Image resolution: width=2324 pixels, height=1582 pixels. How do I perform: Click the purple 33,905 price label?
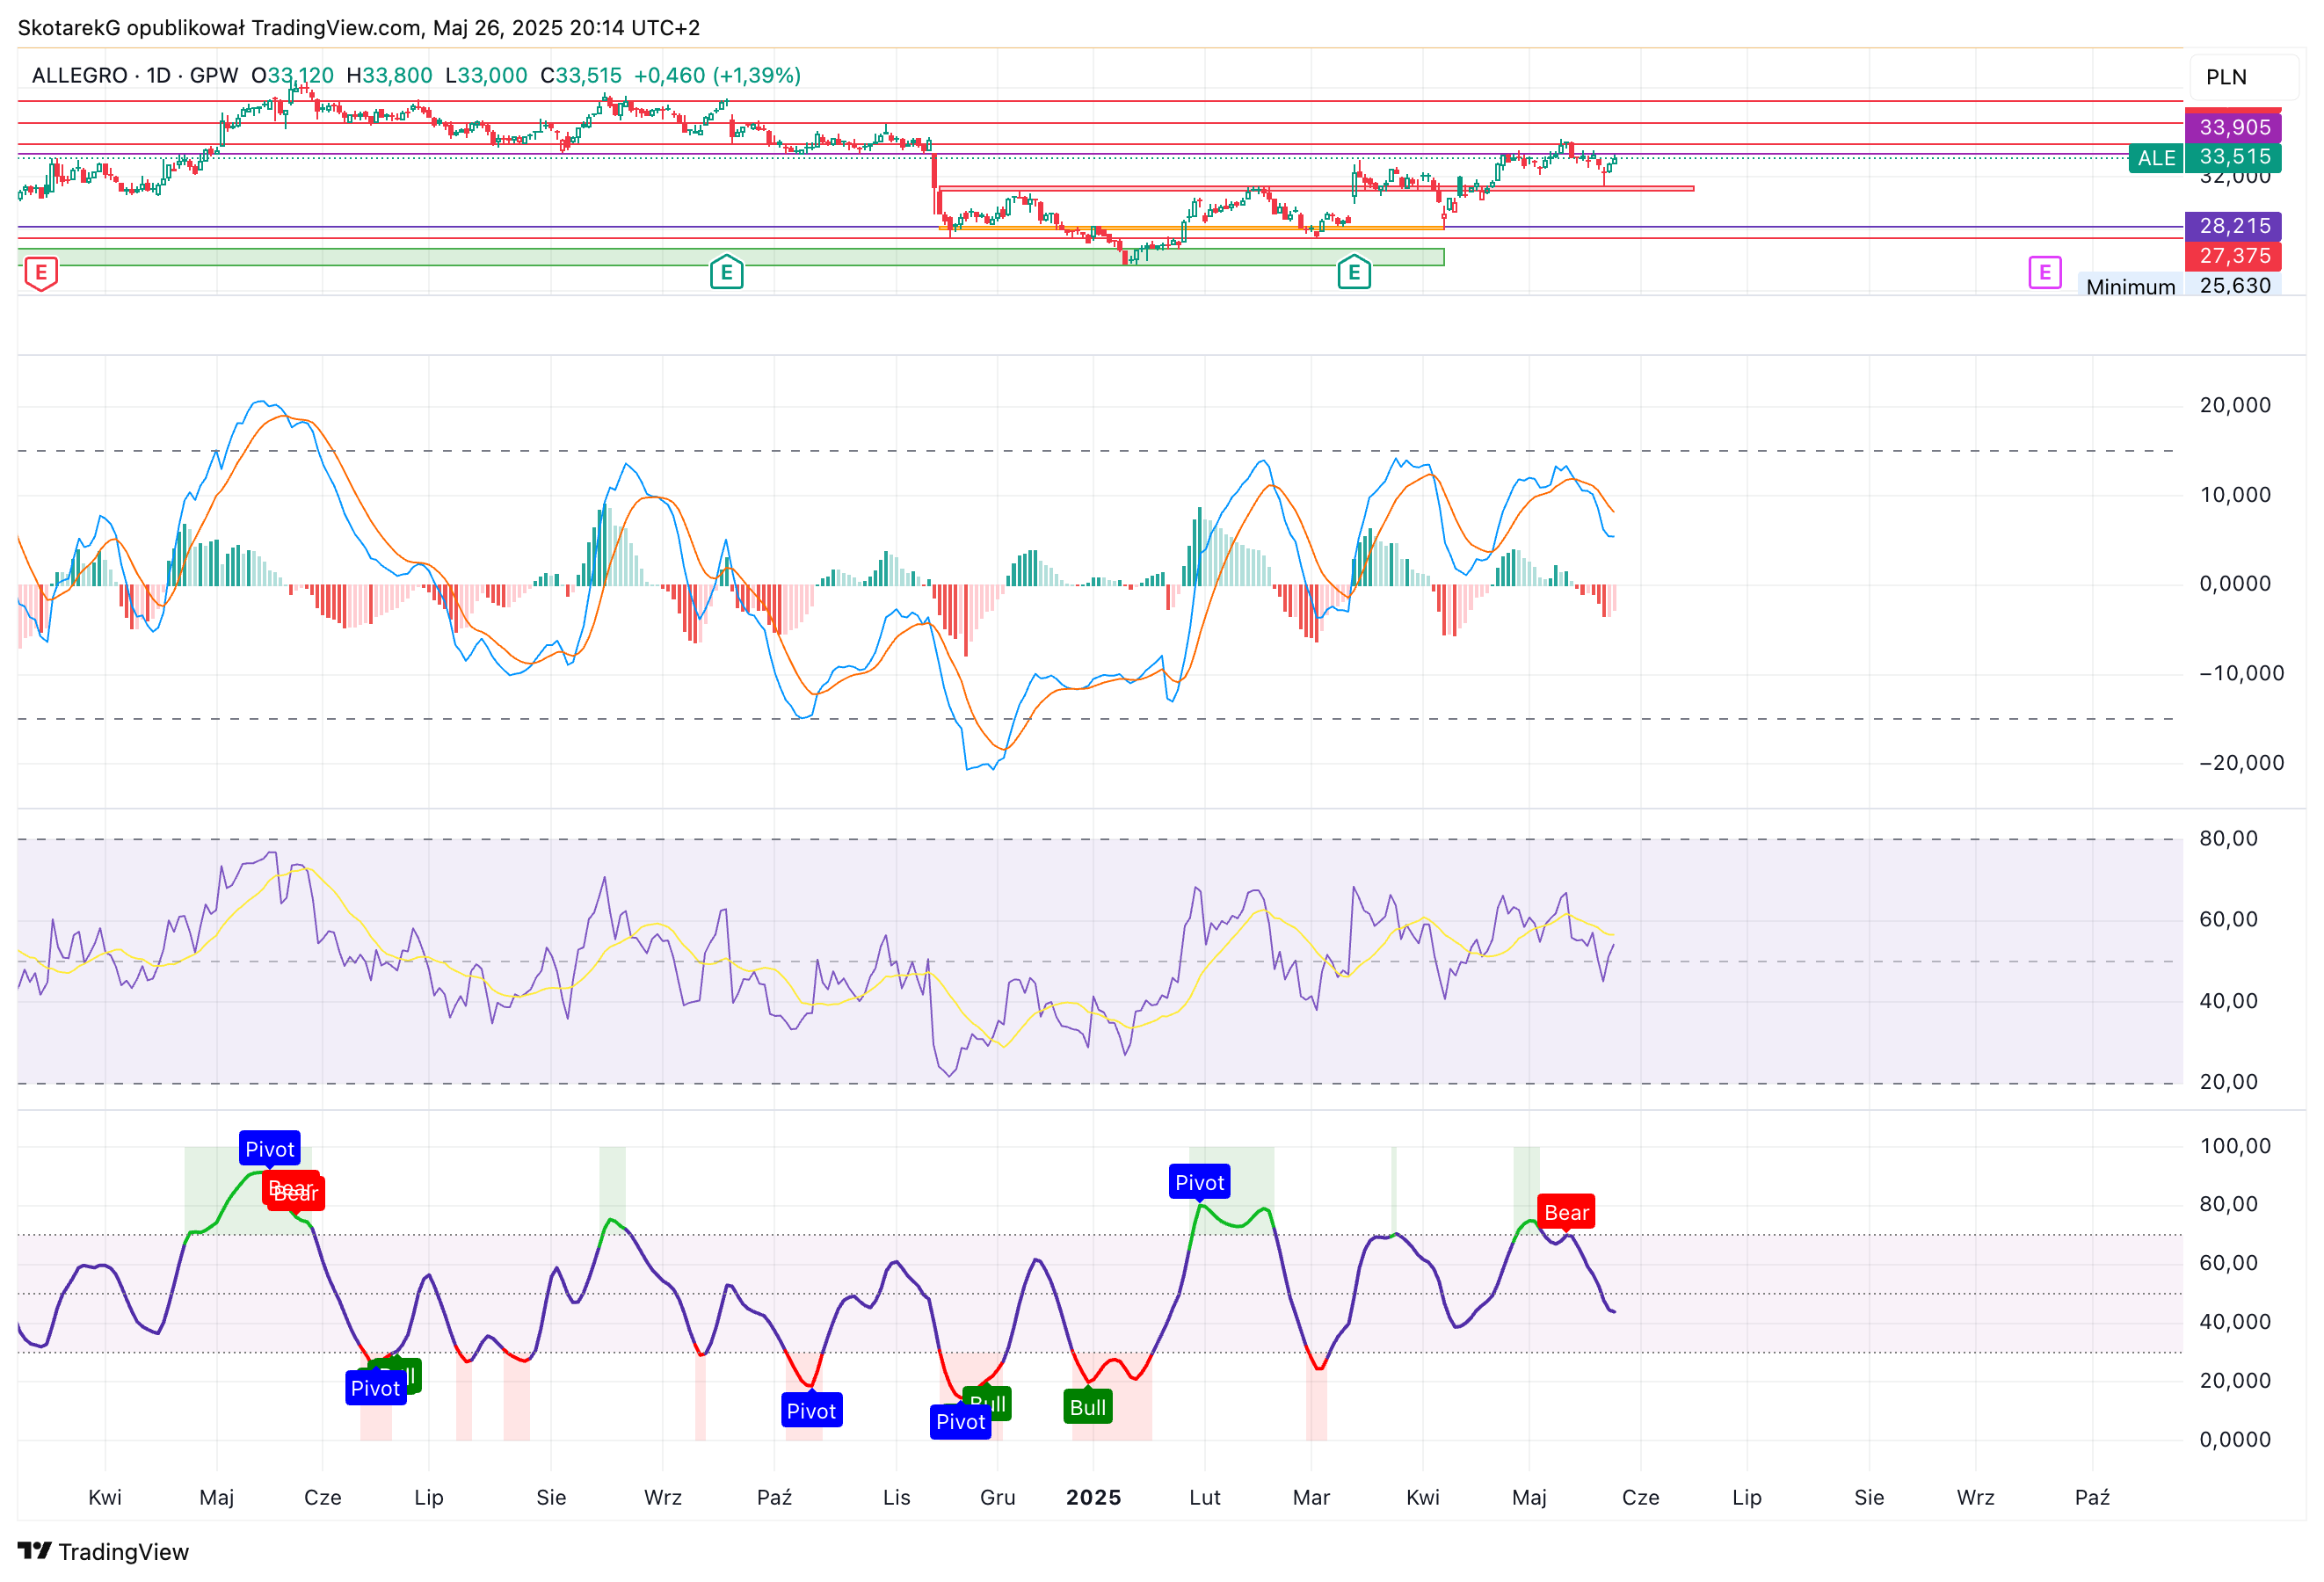(x=2234, y=127)
